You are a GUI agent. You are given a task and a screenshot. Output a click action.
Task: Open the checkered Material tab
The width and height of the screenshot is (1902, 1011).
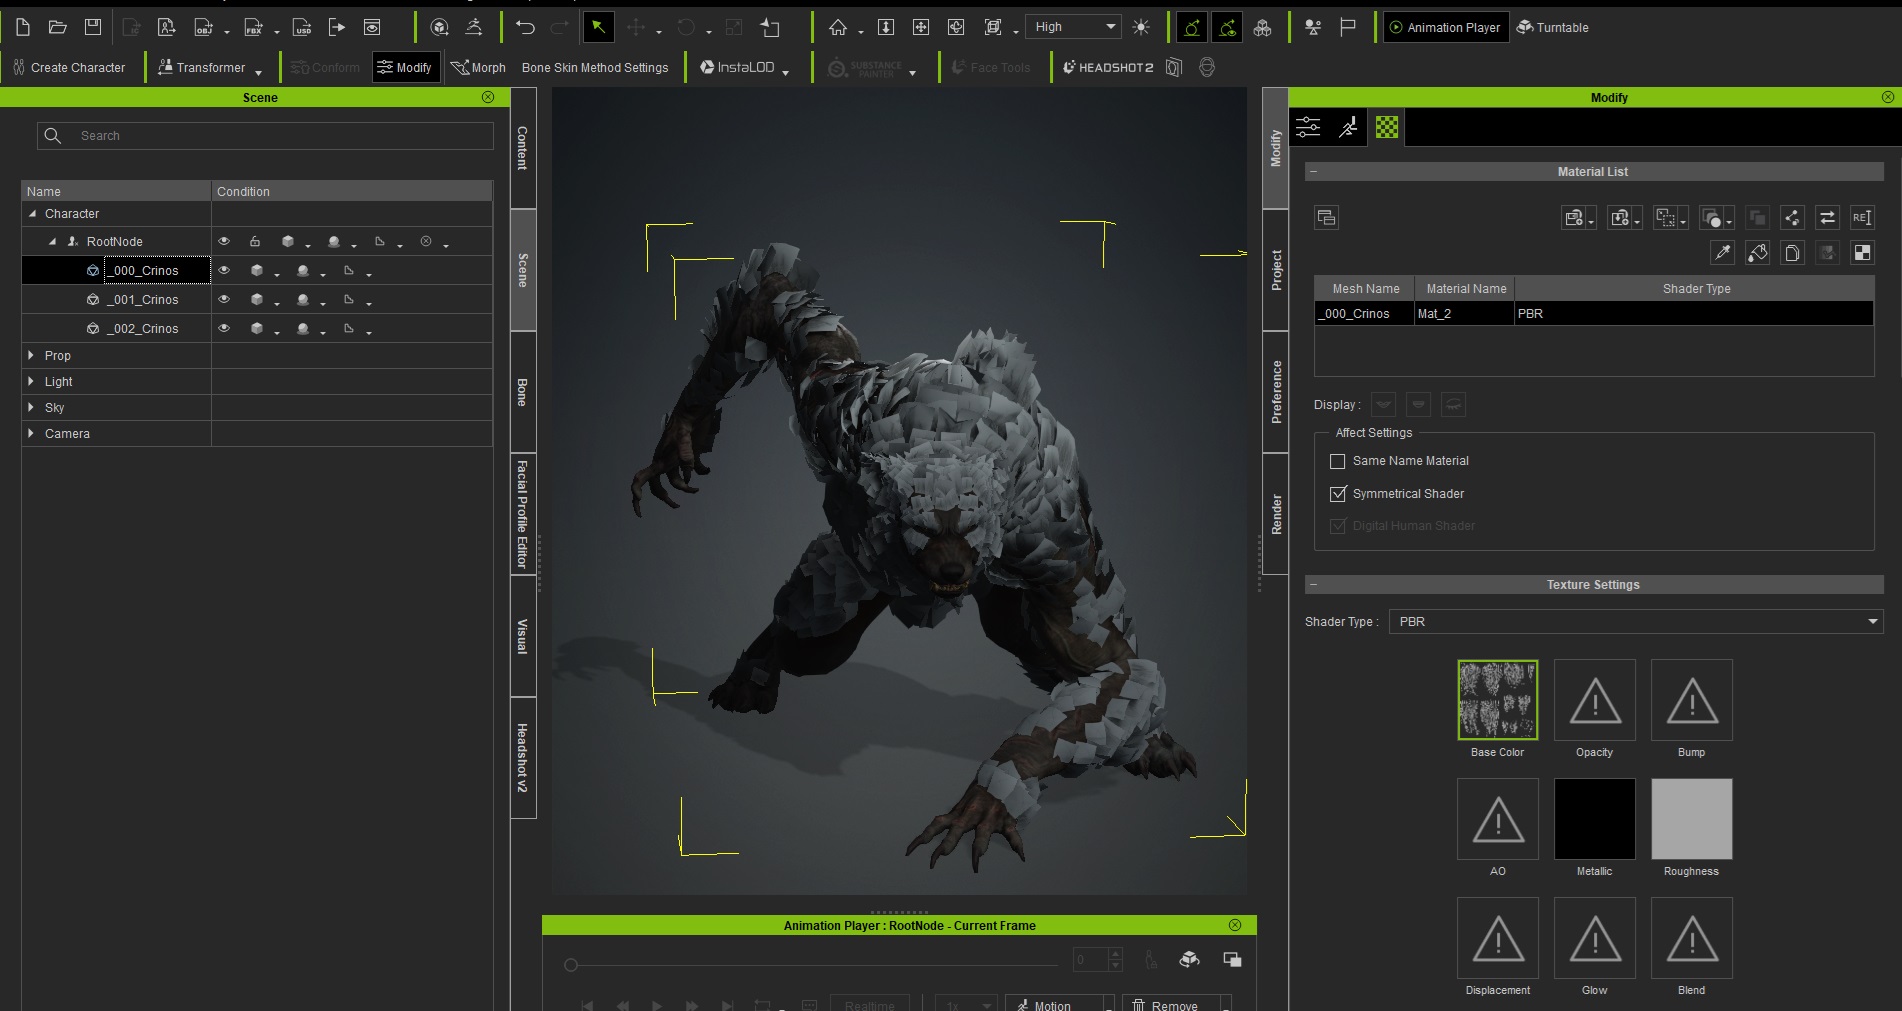pos(1387,127)
